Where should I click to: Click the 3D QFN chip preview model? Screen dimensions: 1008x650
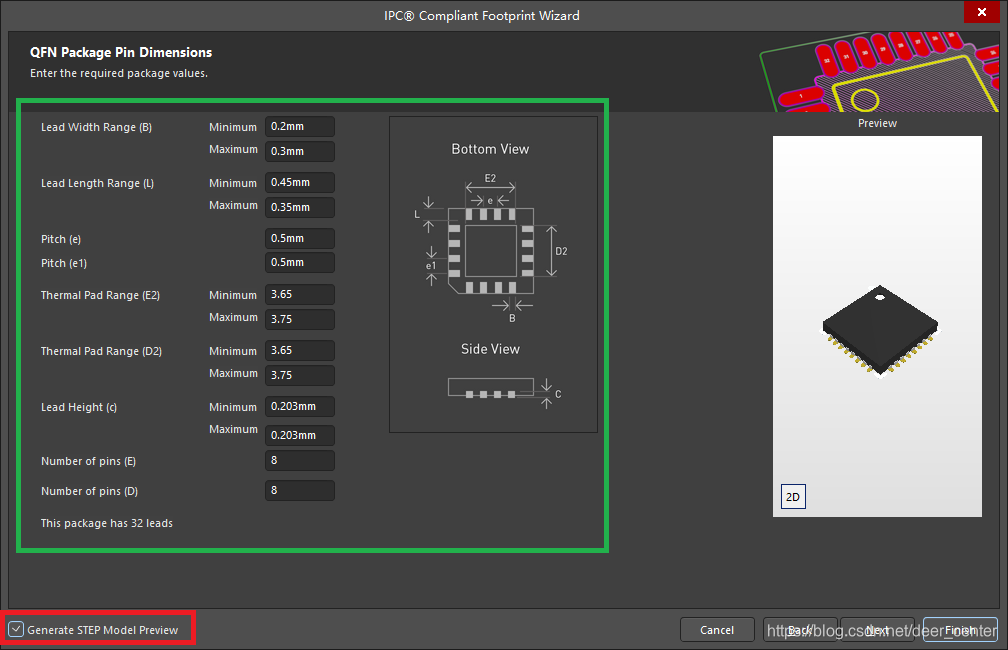click(881, 330)
